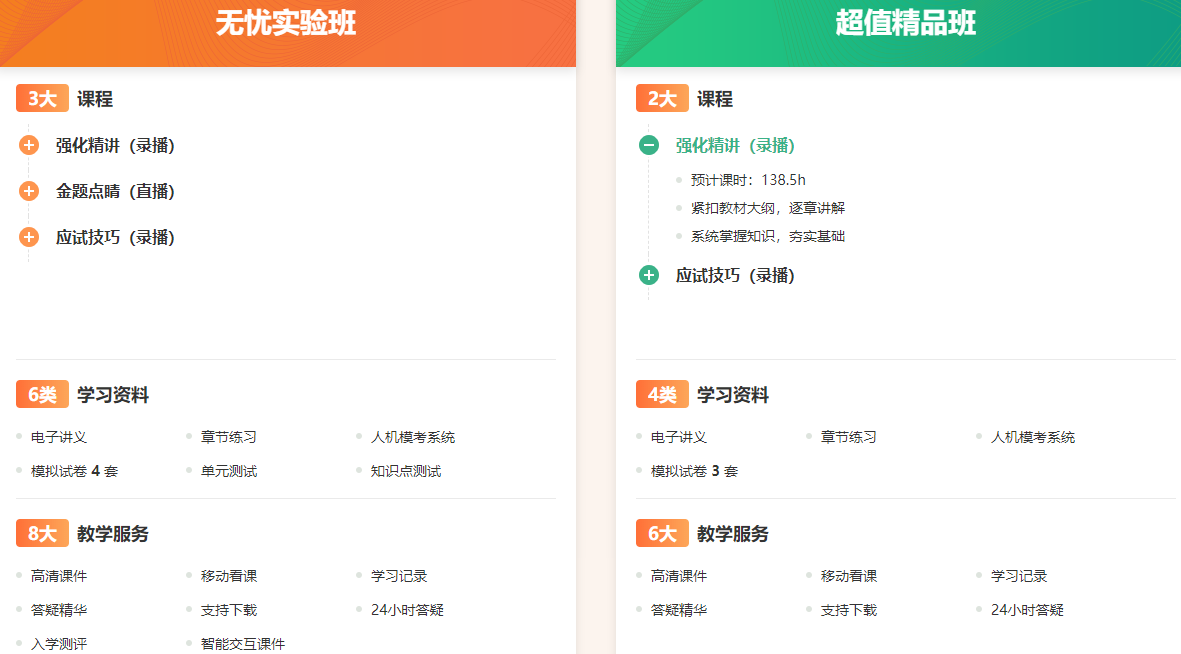Open 24小时答疑 service entry
This screenshot has width=1181, height=654.
(404, 609)
